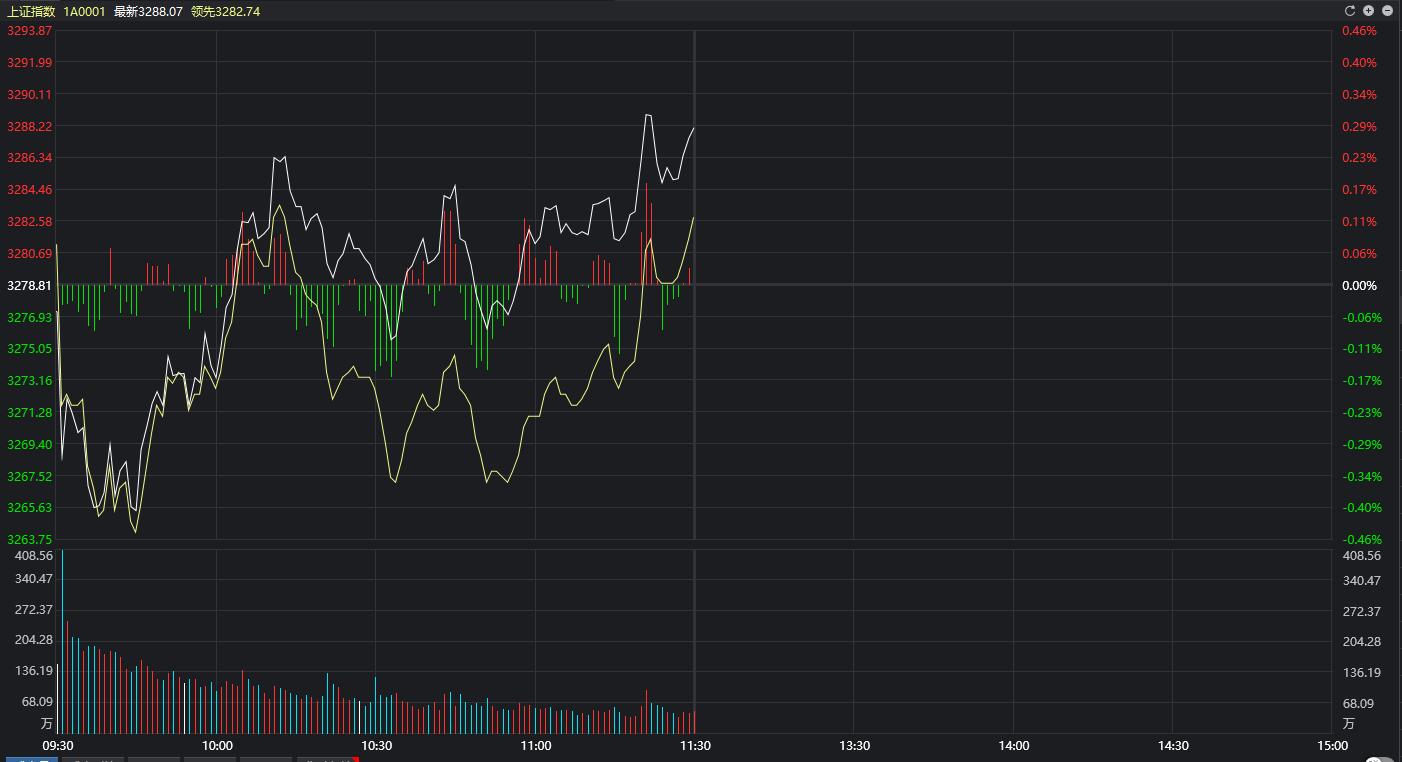The image size is (1402, 762).
Task: Select the 3284.46 price label
Action: (30, 190)
